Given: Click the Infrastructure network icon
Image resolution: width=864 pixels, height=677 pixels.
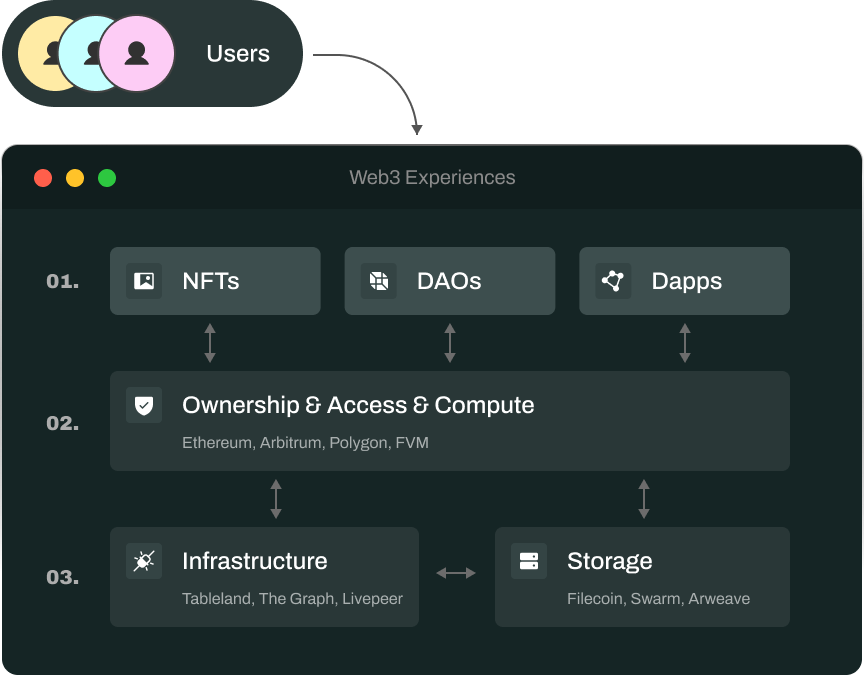Looking at the screenshot, I should [x=144, y=561].
